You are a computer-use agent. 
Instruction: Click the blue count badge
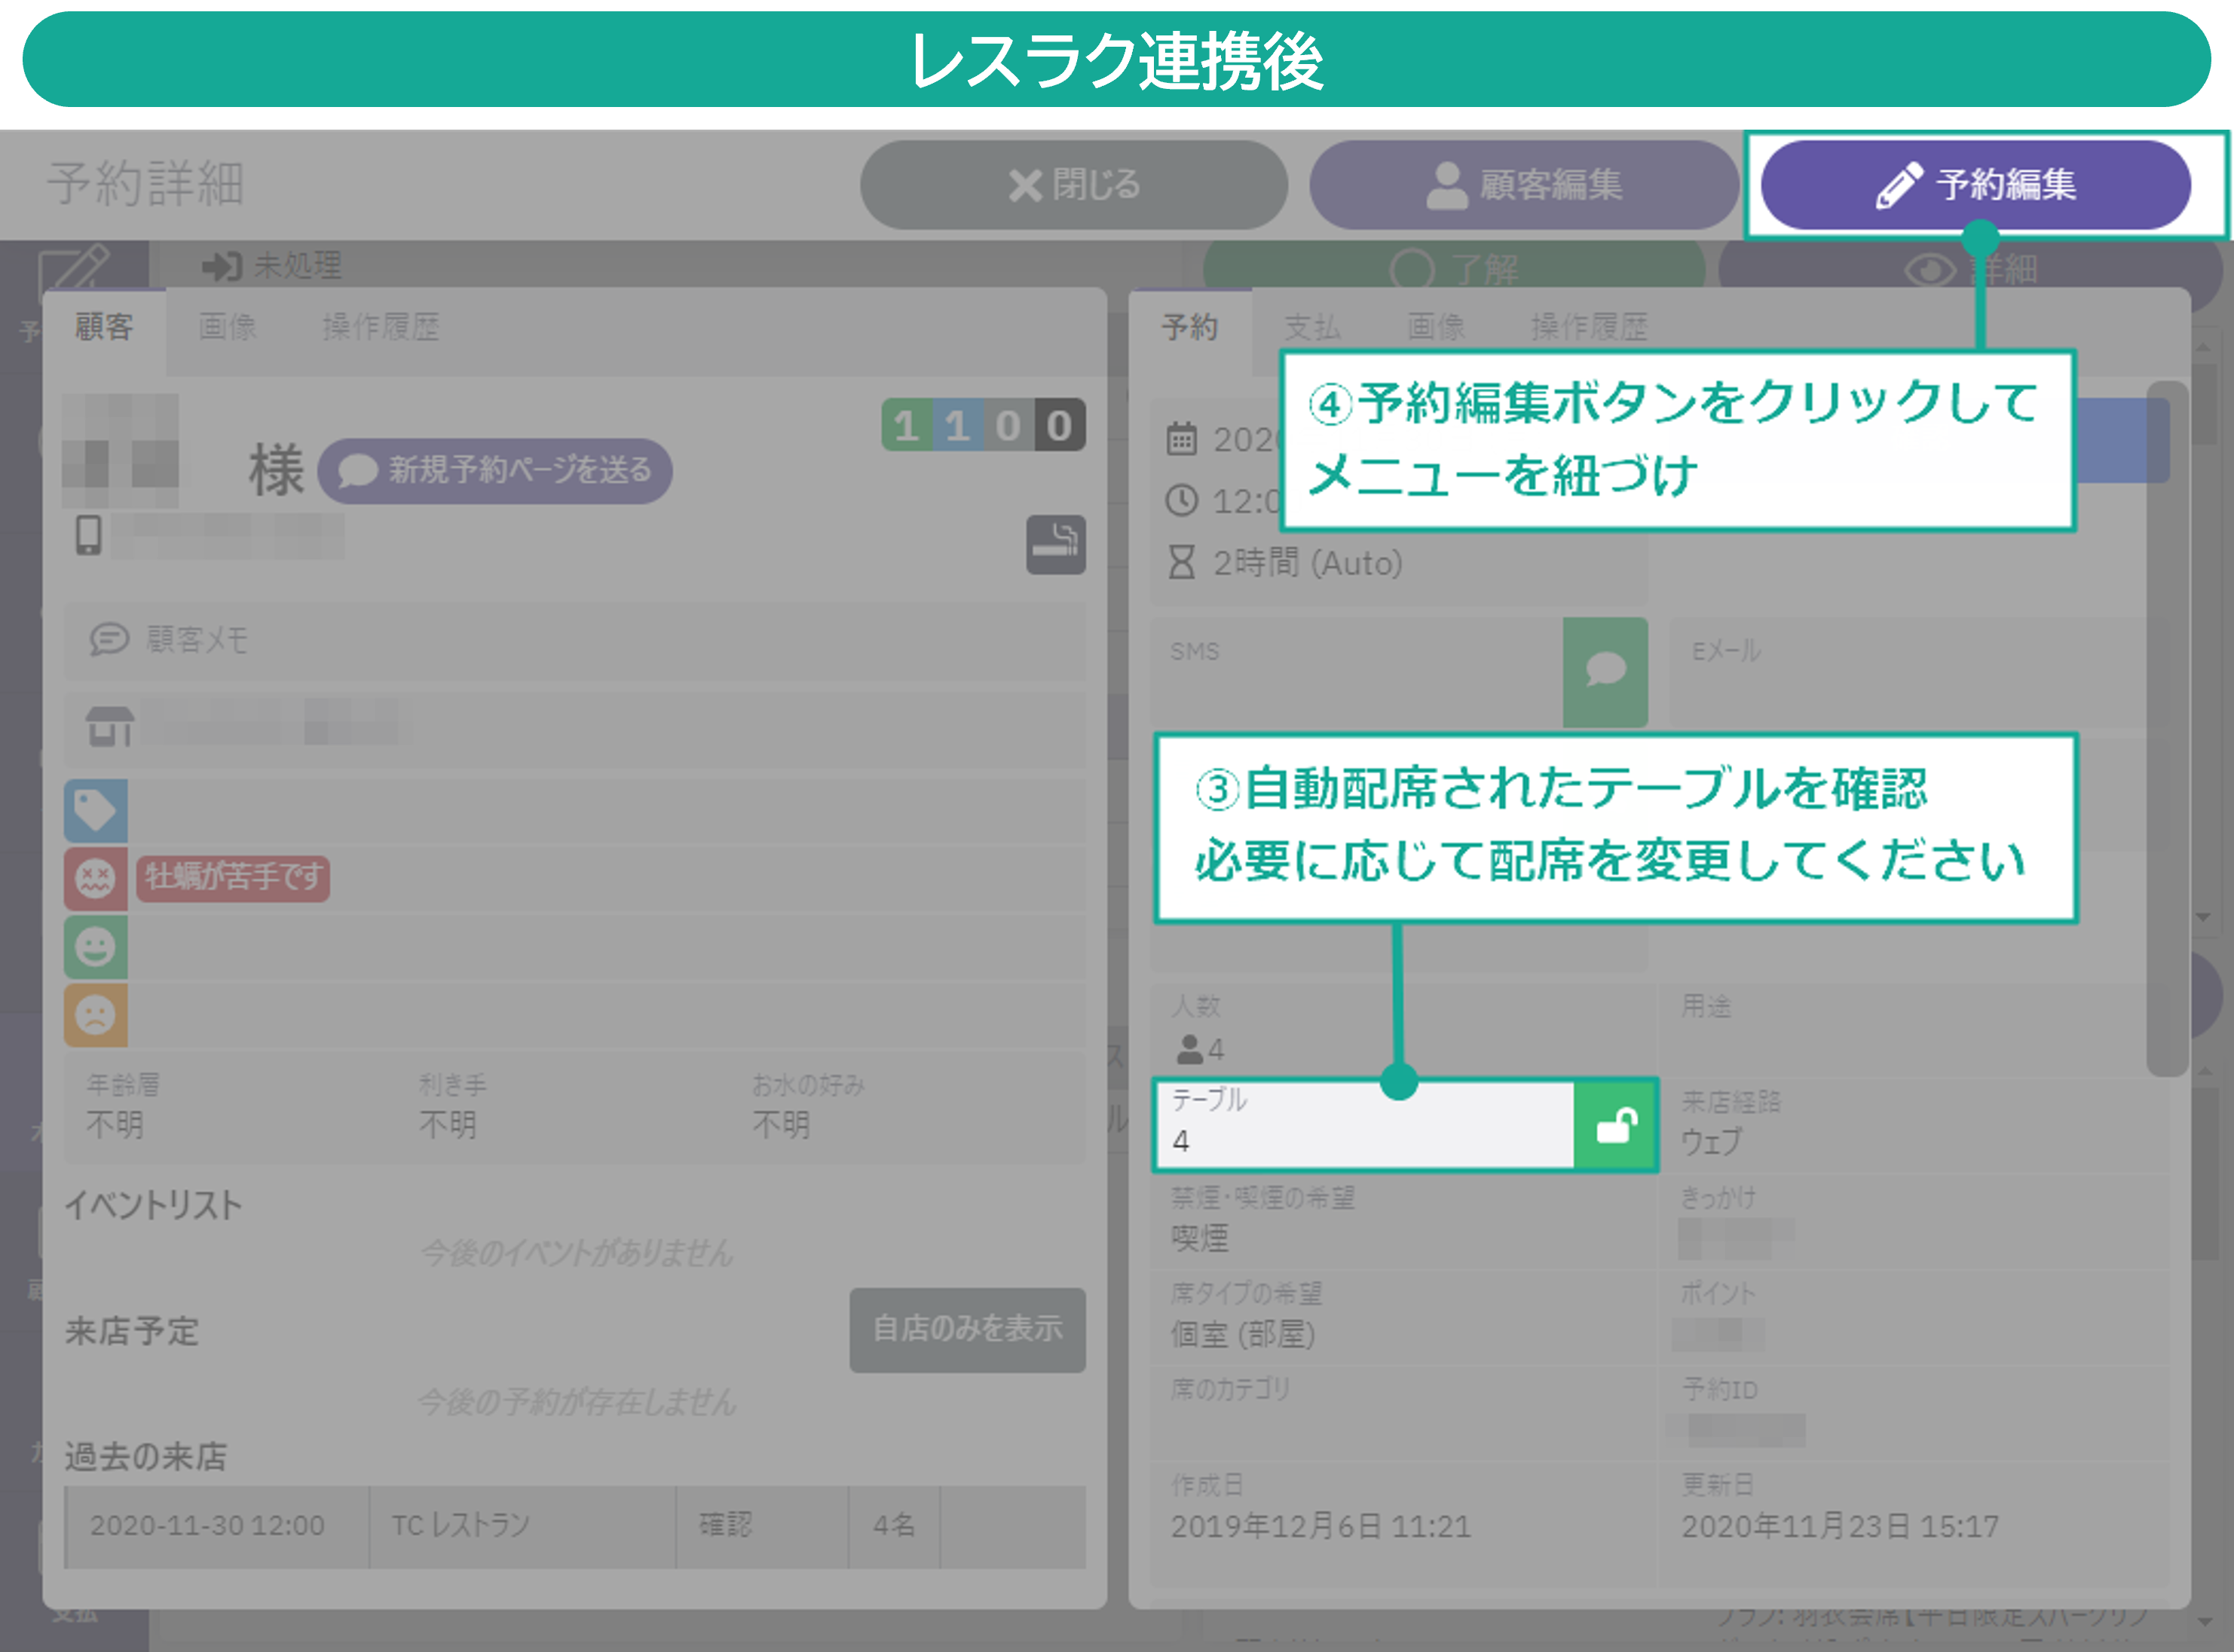[957, 426]
